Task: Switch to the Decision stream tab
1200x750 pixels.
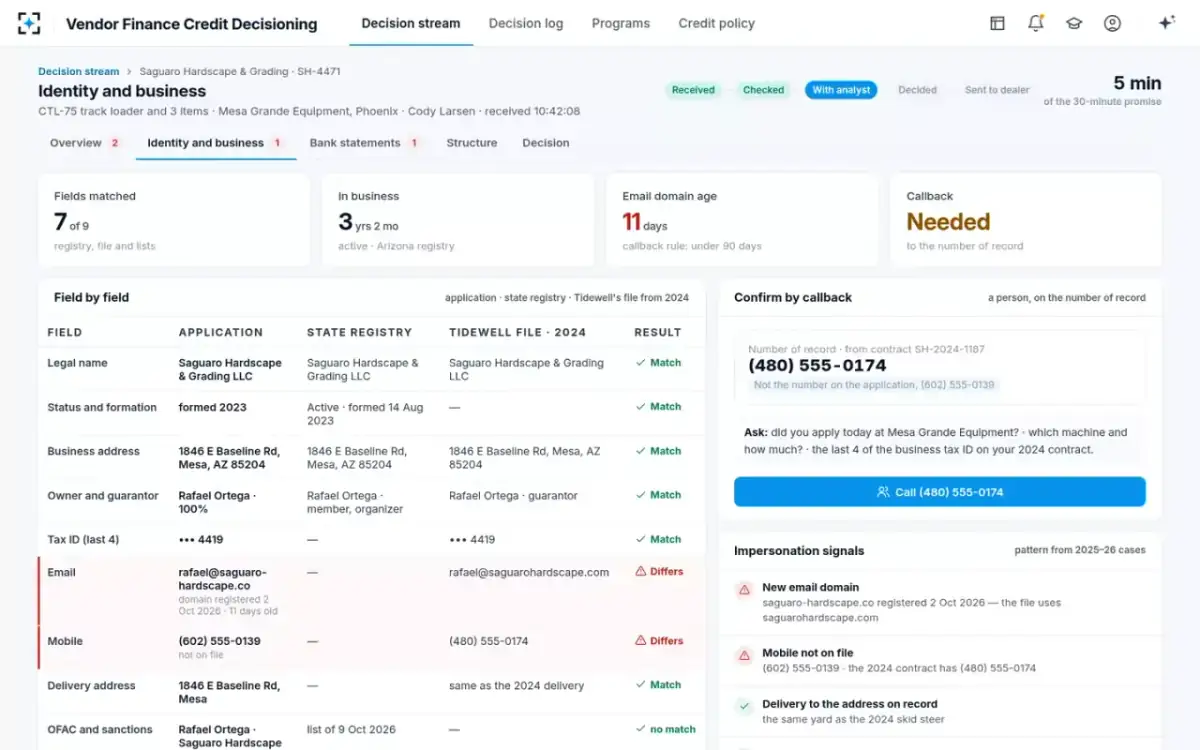Action: pyautogui.click(x=411, y=23)
